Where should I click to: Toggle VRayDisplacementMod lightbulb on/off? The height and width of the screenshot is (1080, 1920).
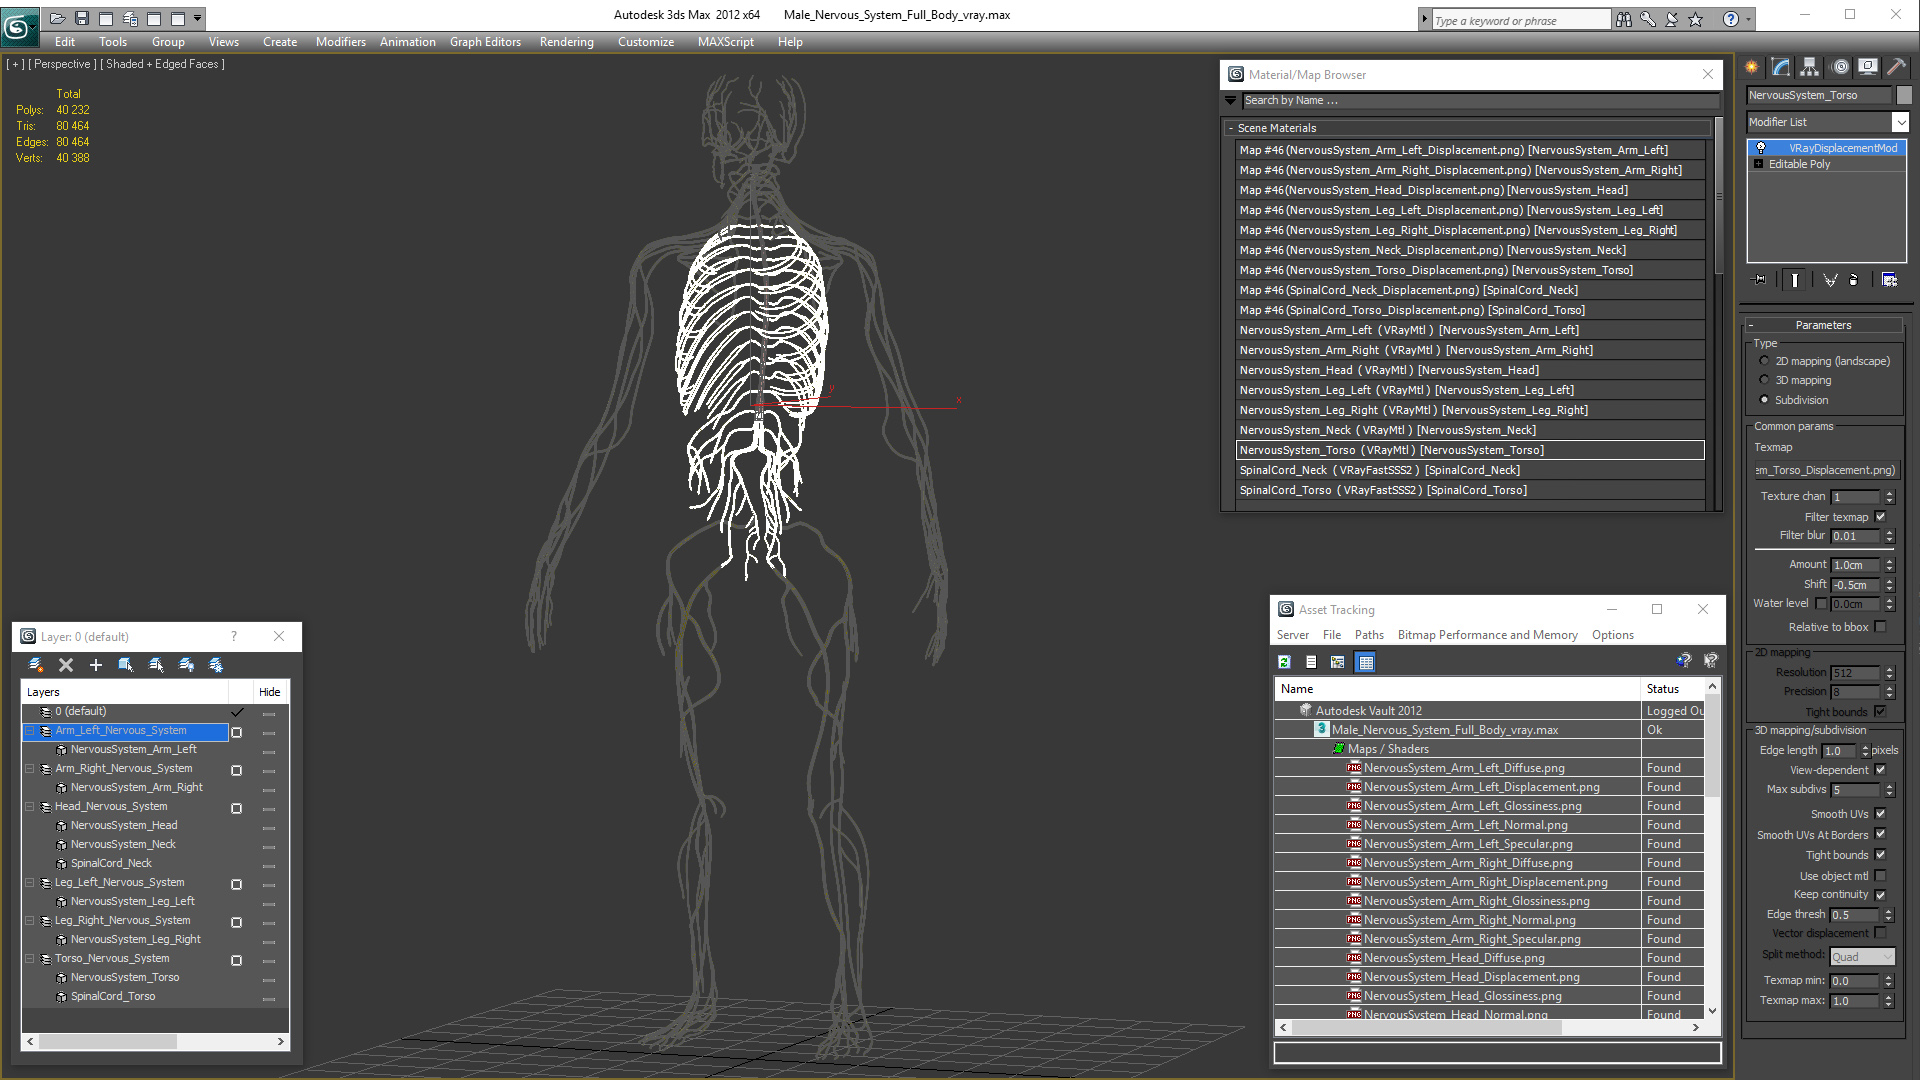[1761, 148]
